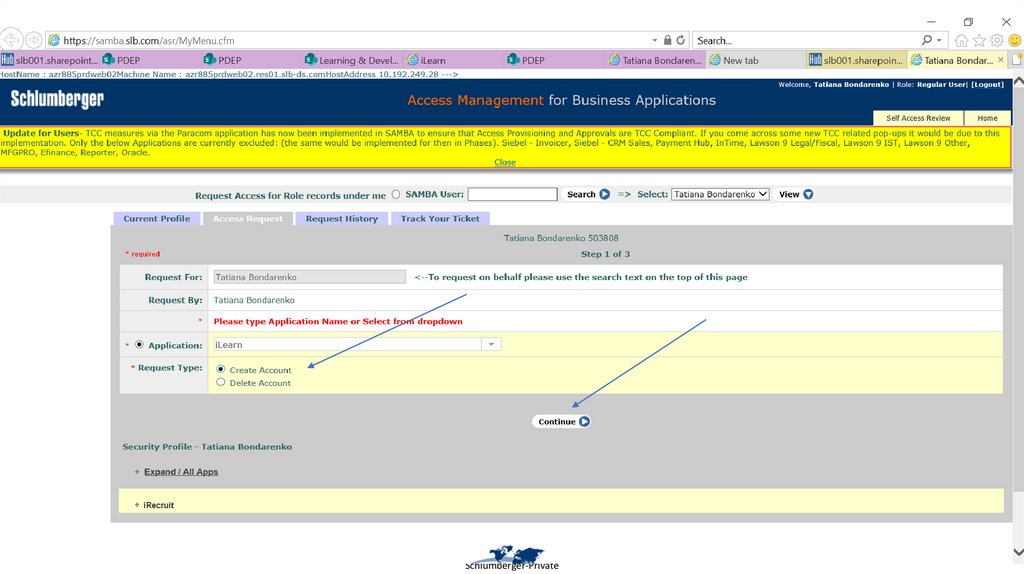Switch to the Learning & Devel tab
This screenshot has width=1024, height=574.
tap(352, 60)
